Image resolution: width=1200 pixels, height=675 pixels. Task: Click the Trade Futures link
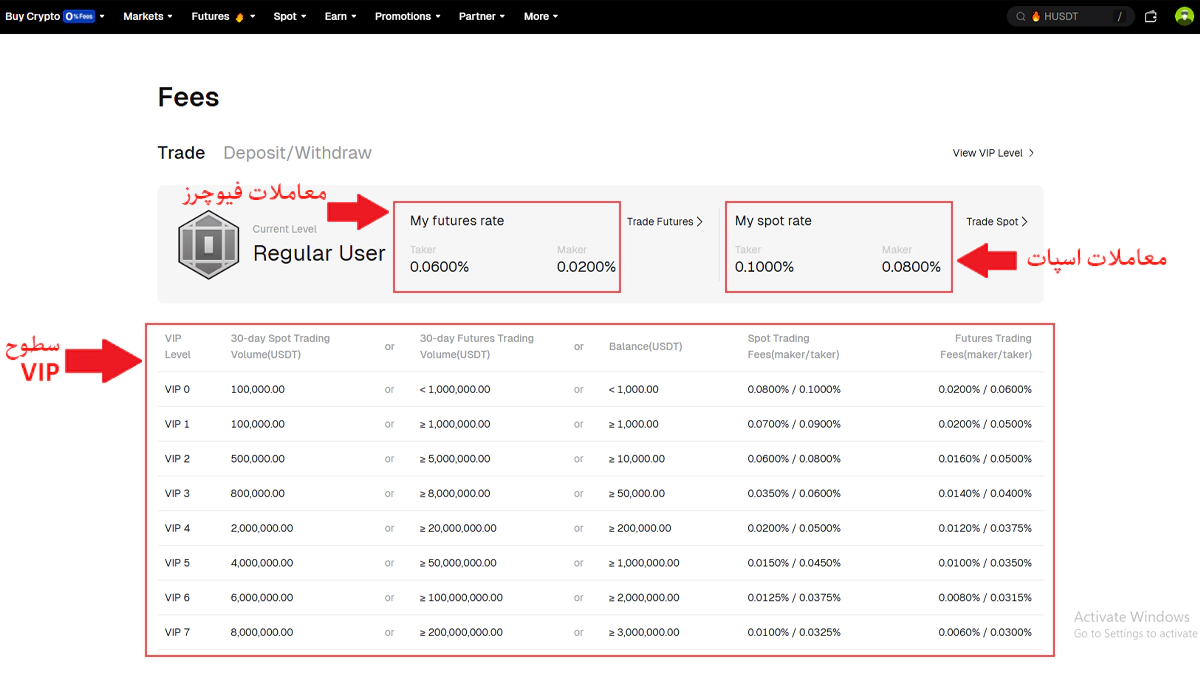(x=660, y=222)
